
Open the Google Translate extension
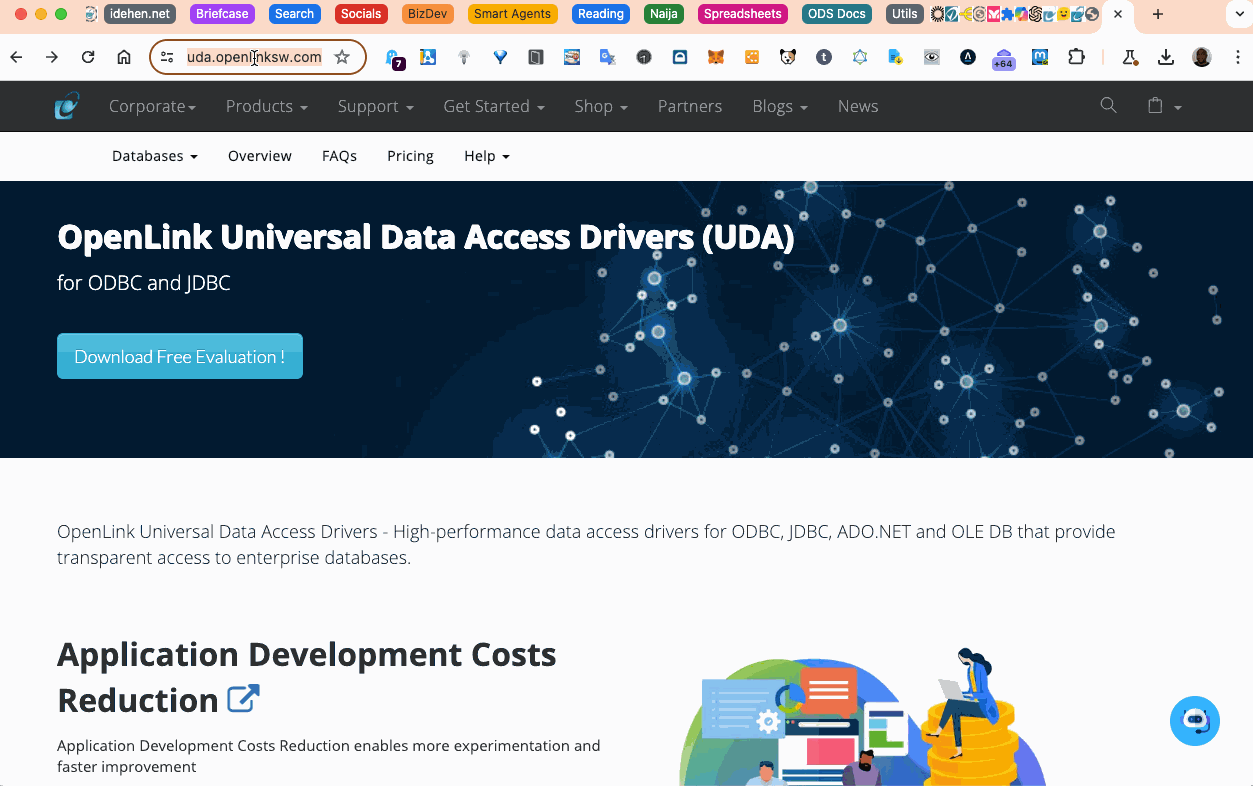click(x=608, y=57)
